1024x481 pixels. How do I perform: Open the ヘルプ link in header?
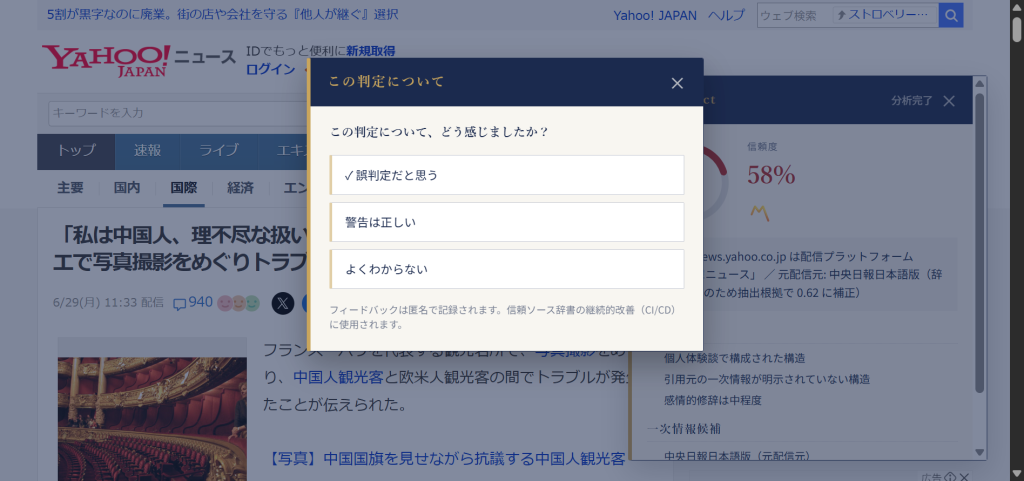(x=726, y=16)
